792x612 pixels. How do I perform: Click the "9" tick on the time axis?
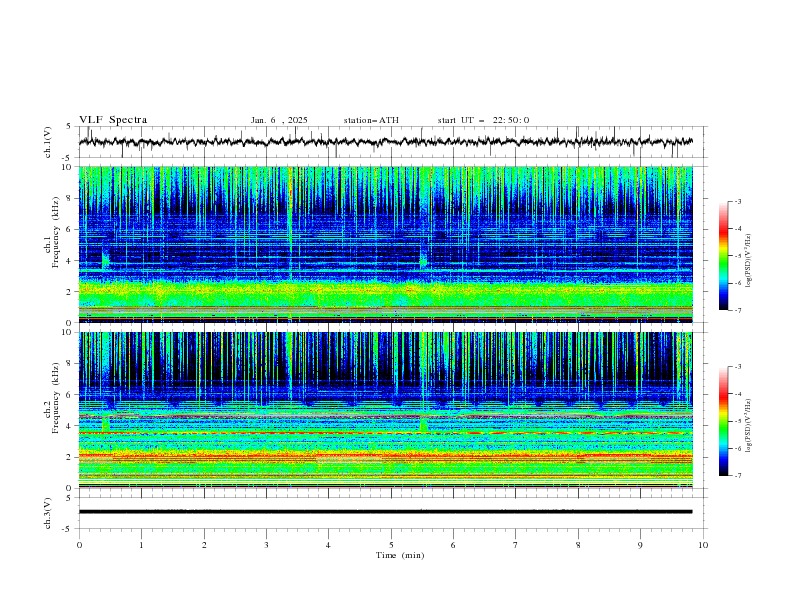[640, 545]
